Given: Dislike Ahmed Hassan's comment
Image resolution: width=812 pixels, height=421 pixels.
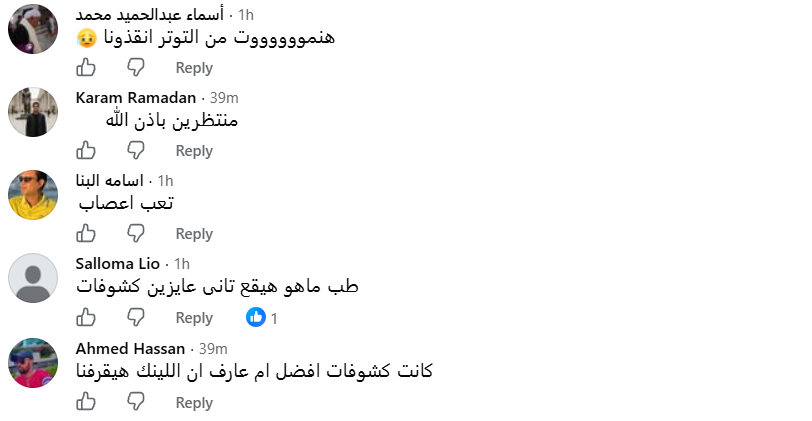Looking at the screenshot, I should tap(136, 402).
